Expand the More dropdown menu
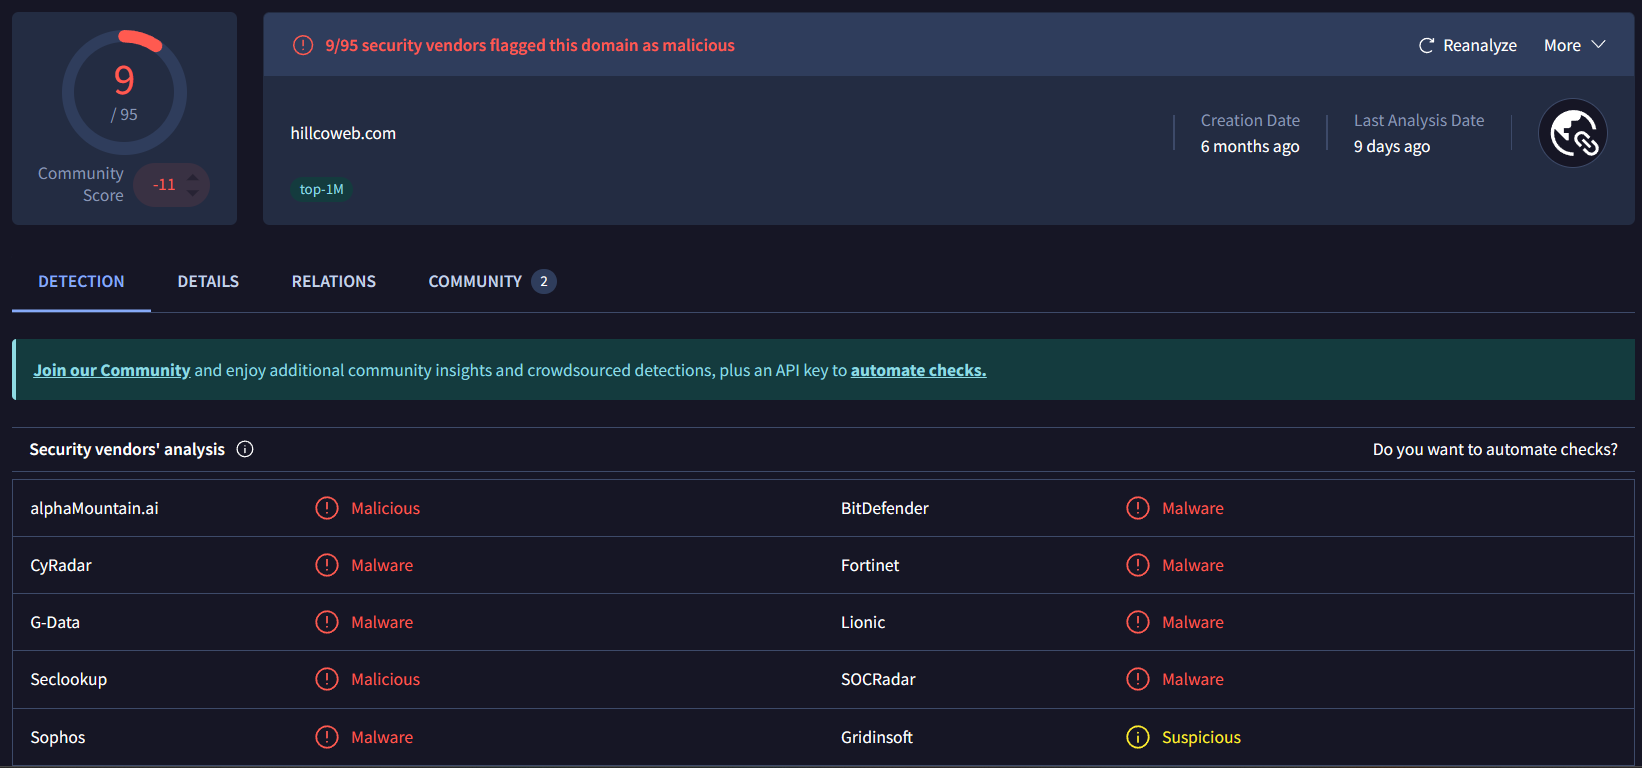The height and width of the screenshot is (768, 1642). [1574, 45]
